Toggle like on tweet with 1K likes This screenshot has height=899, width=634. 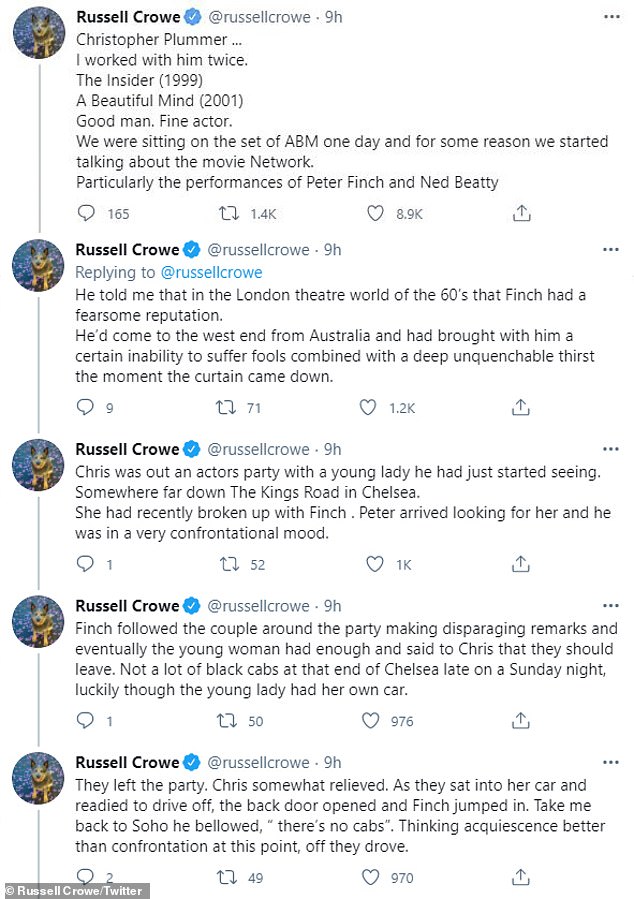point(375,564)
